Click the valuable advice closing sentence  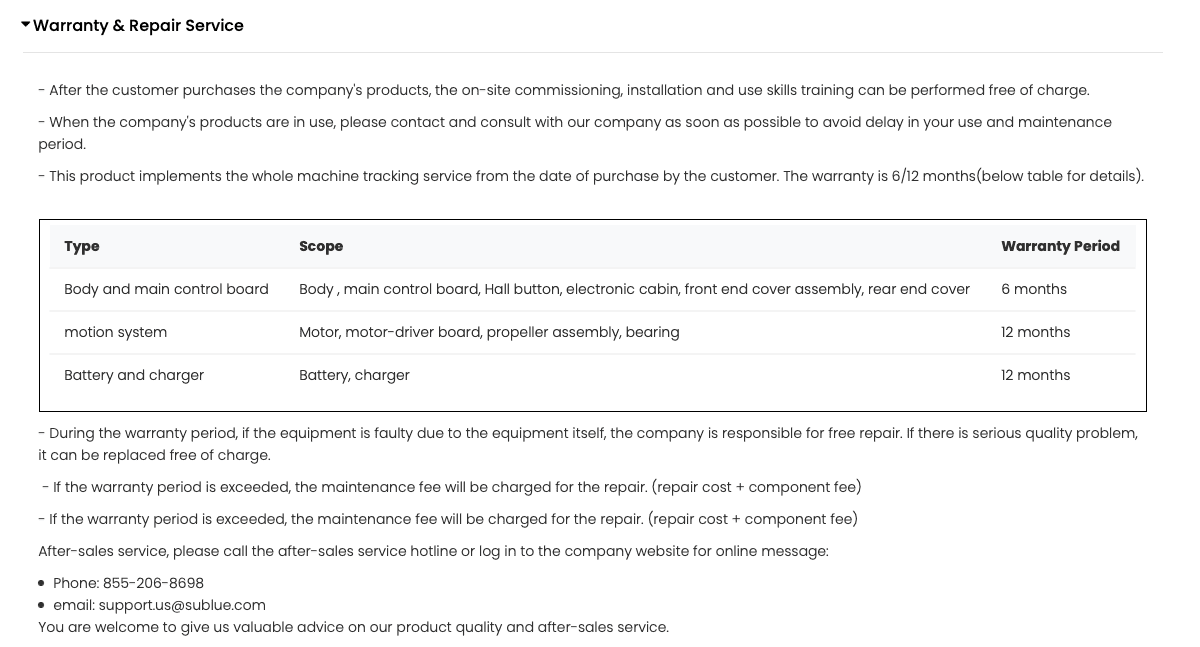[x=353, y=627]
